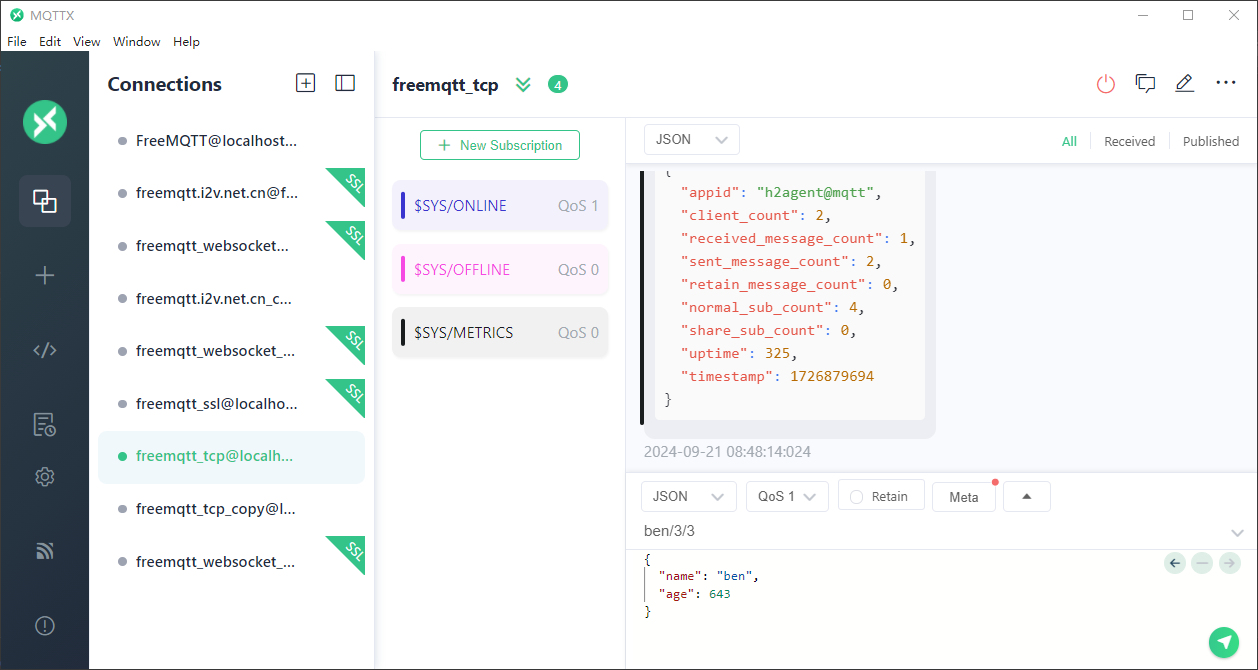This screenshot has height=670, width=1258.
Task: Switch message filter to Received
Action: [1128, 141]
